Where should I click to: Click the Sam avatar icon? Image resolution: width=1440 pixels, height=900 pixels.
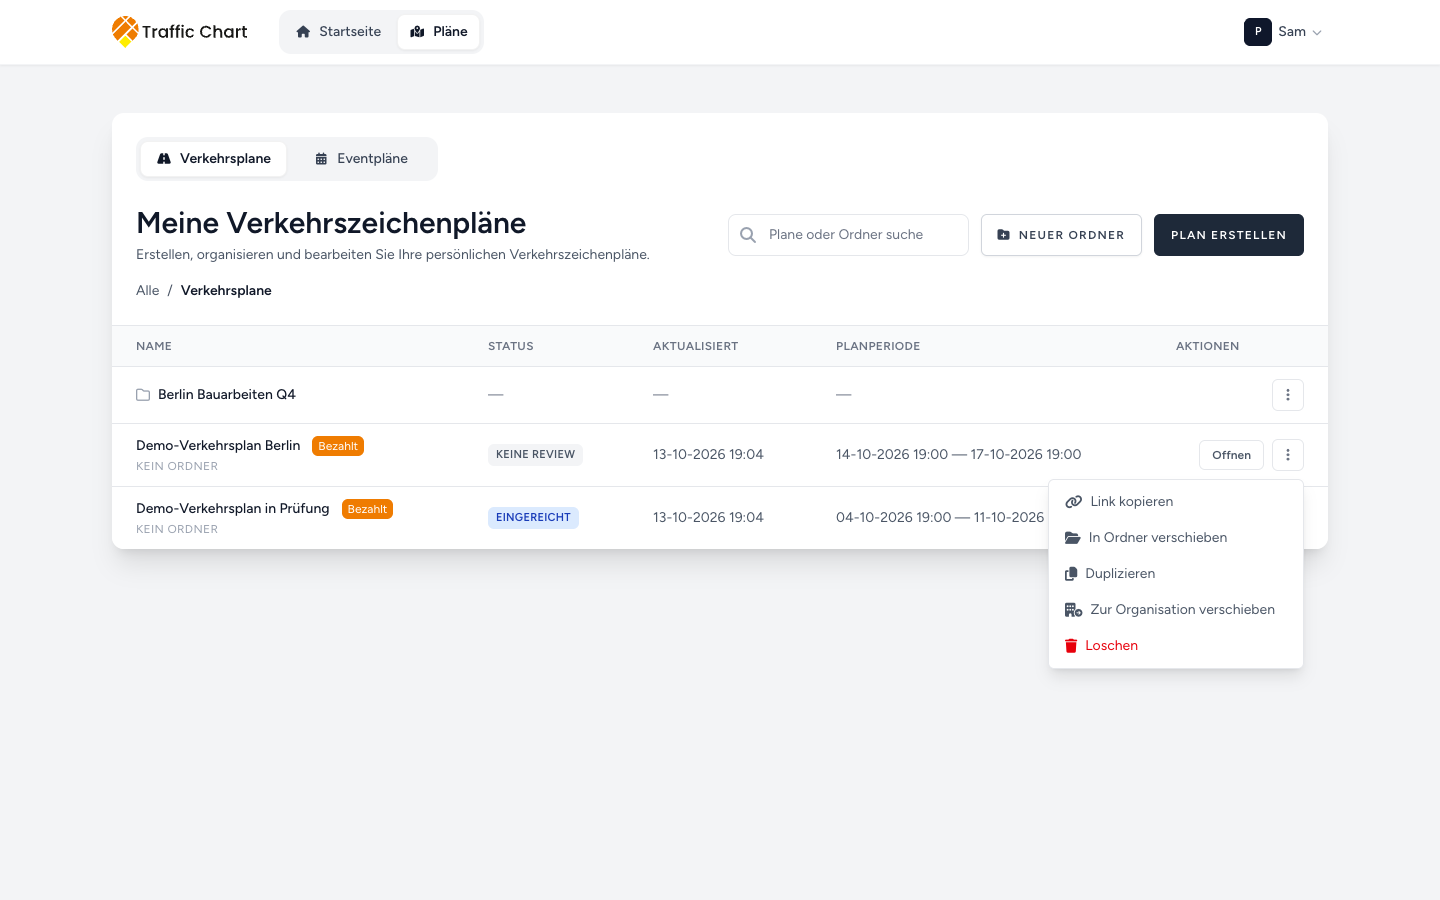1258,32
